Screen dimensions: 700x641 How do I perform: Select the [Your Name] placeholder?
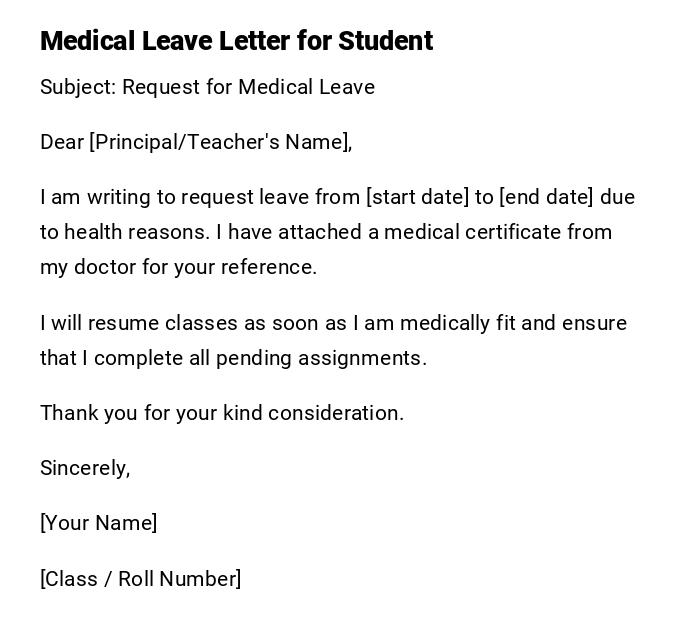point(98,523)
